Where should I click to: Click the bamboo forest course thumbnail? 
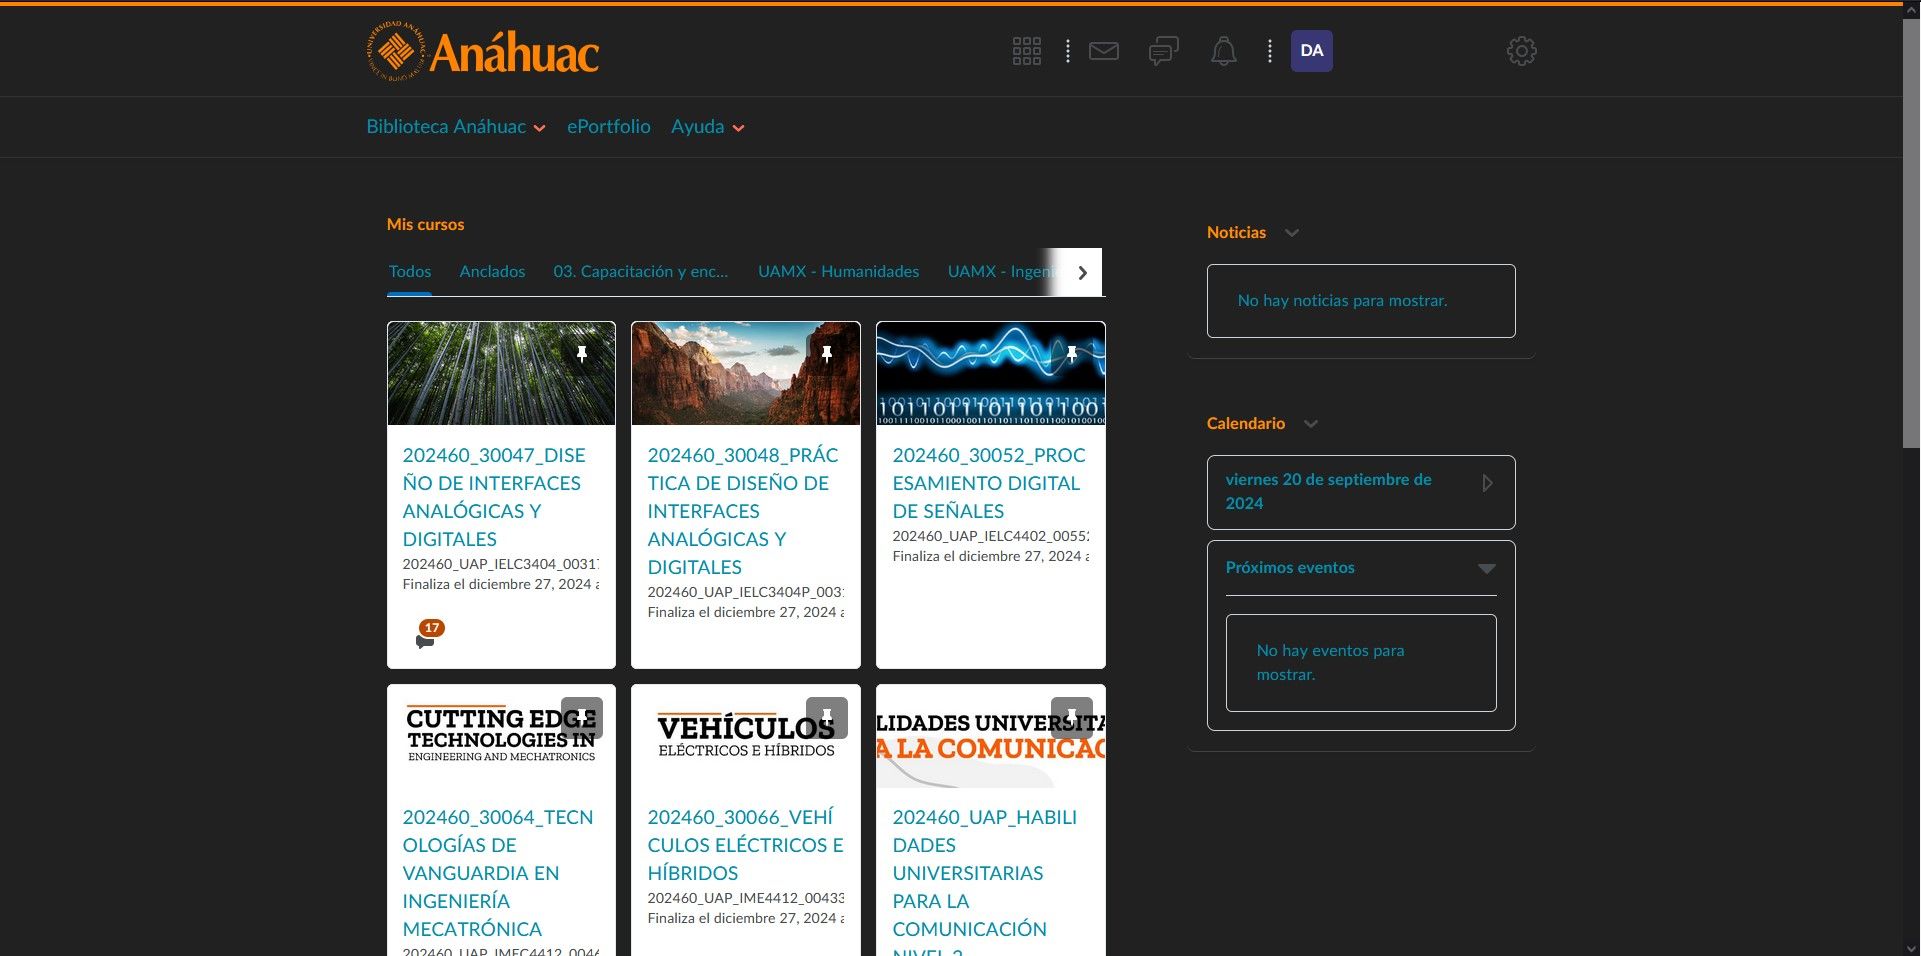point(501,374)
